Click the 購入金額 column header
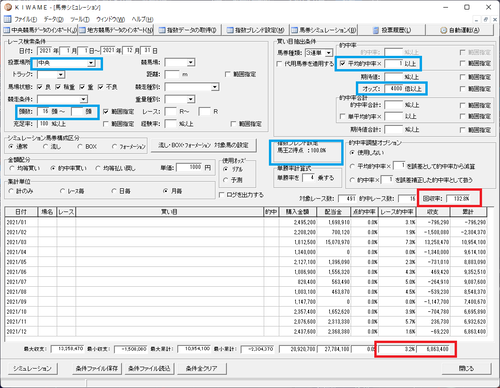Viewport: 500px width, 388px height. click(298, 212)
